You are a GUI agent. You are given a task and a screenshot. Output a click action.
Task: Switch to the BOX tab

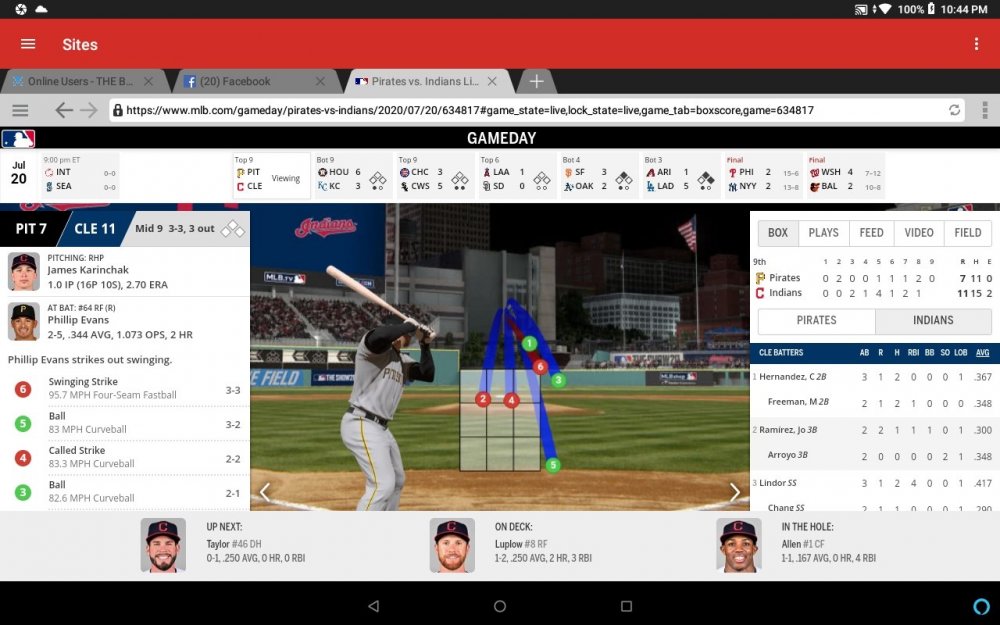pos(777,233)
